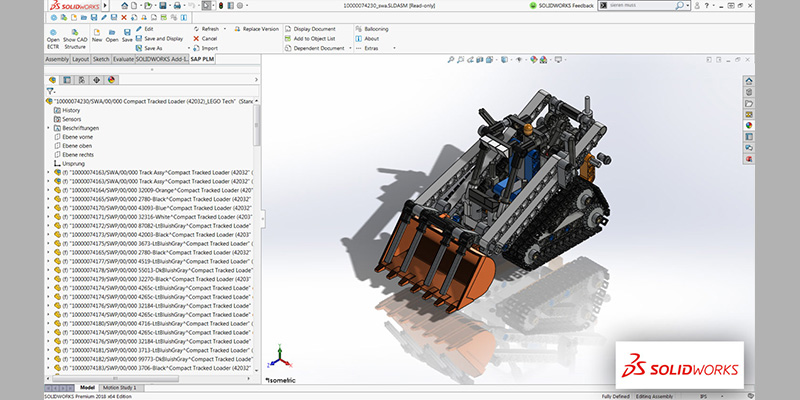Click the Zoom to Area icon
800x400 pixels.
point(461,60)
